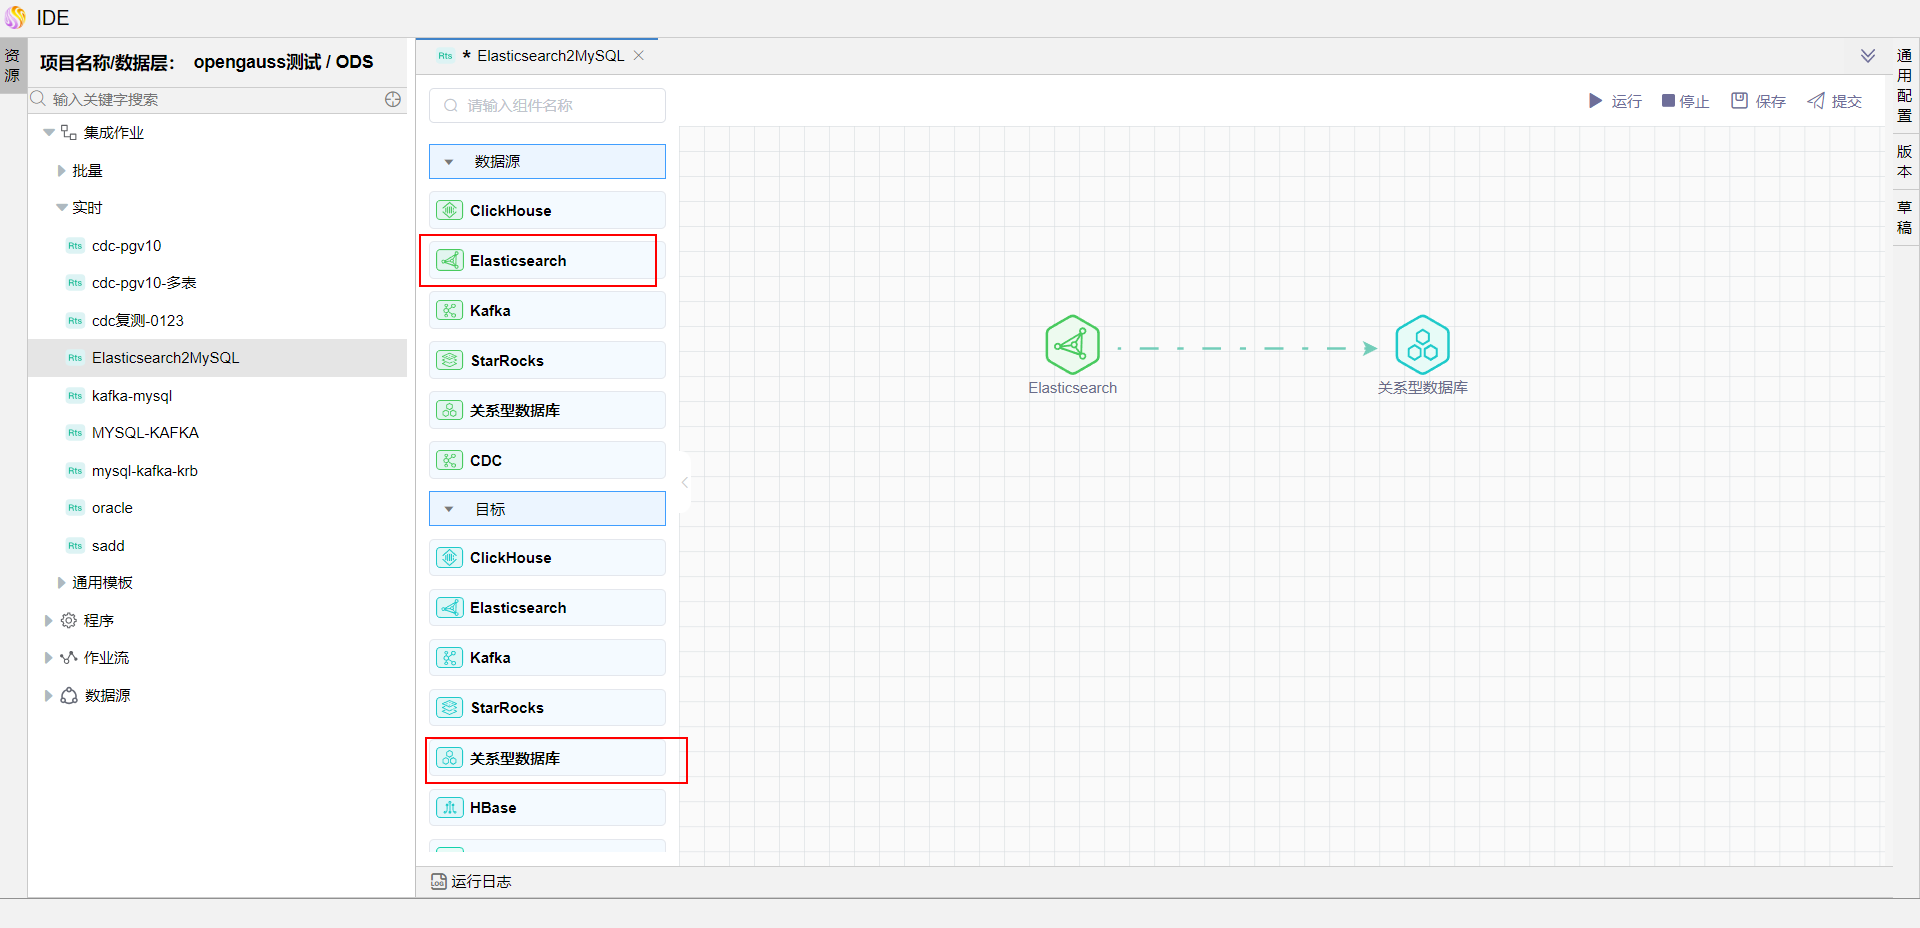This screenshot has width=1920, height=928.
Task: Open the kafka-mysql job in tree
Action: 132,396
